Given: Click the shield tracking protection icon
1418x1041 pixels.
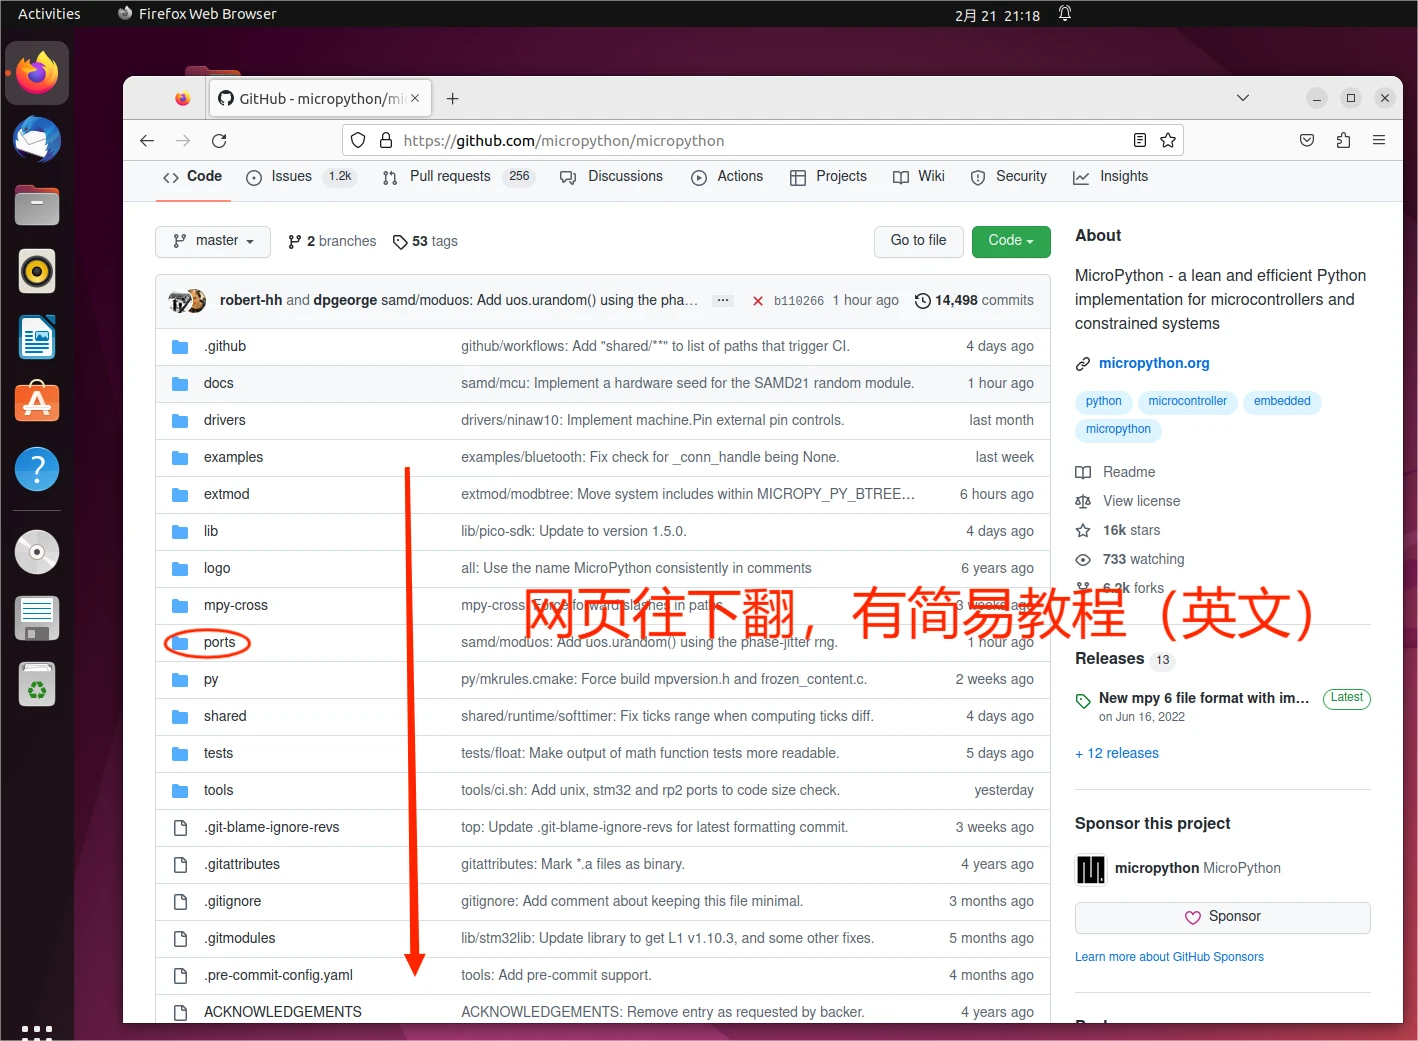Looking at the screenshot, I should click(x=358, y=141).
